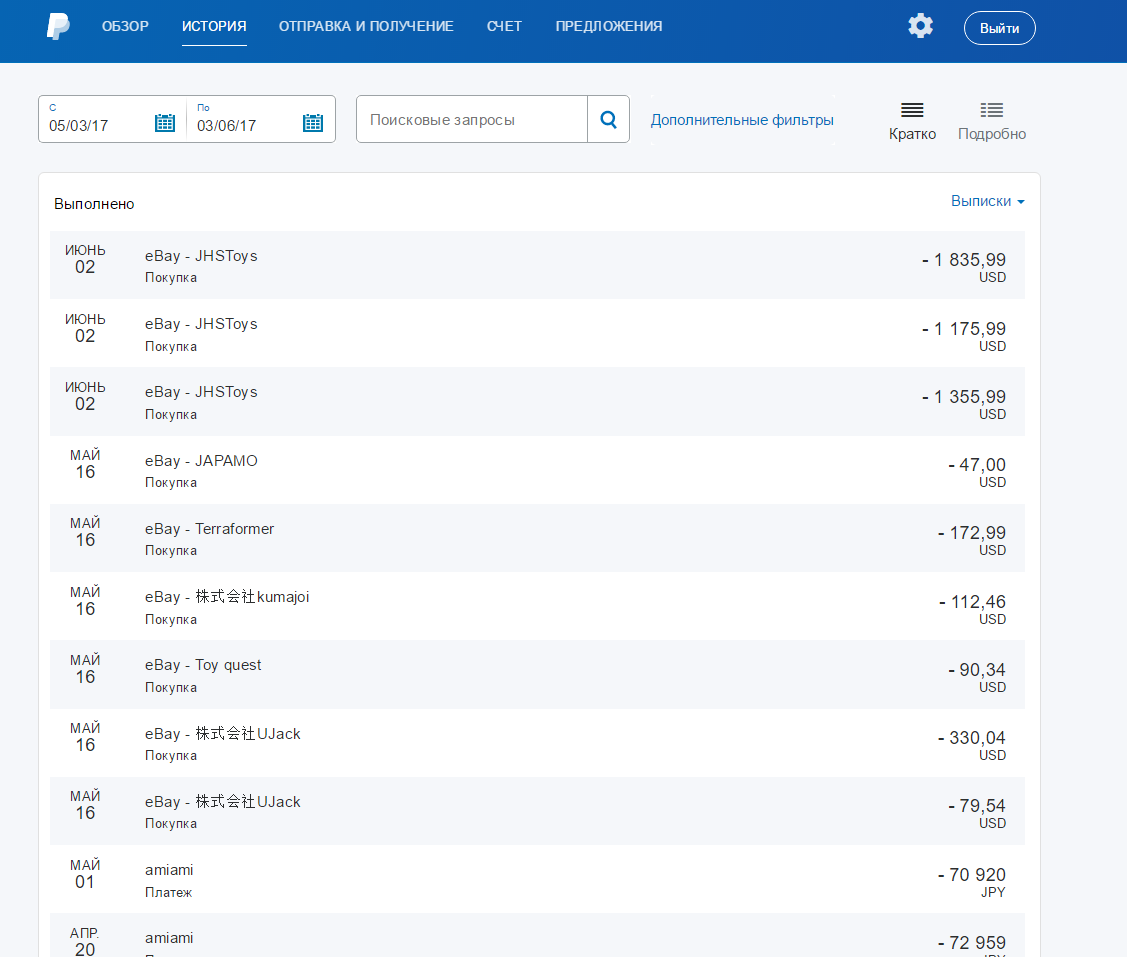The image size is (1127, 957).
Task: Click the magnifier search icon
Action: tap(608, 120)
